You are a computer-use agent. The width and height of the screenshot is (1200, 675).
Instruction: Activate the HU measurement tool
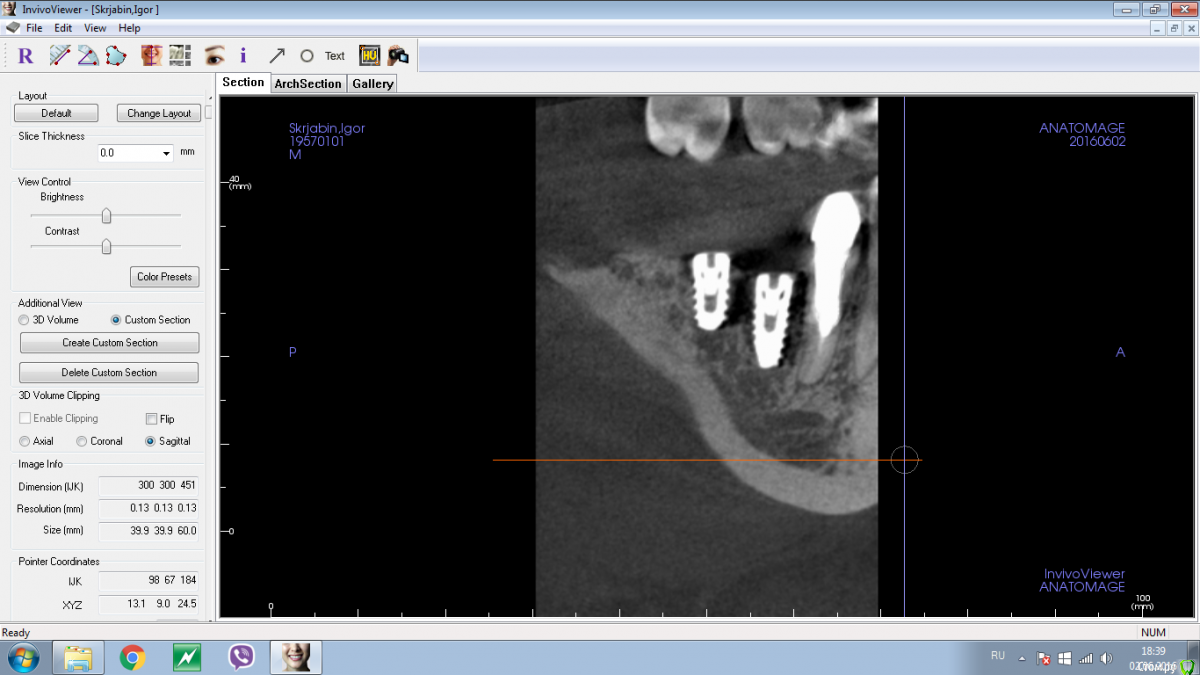369,56
